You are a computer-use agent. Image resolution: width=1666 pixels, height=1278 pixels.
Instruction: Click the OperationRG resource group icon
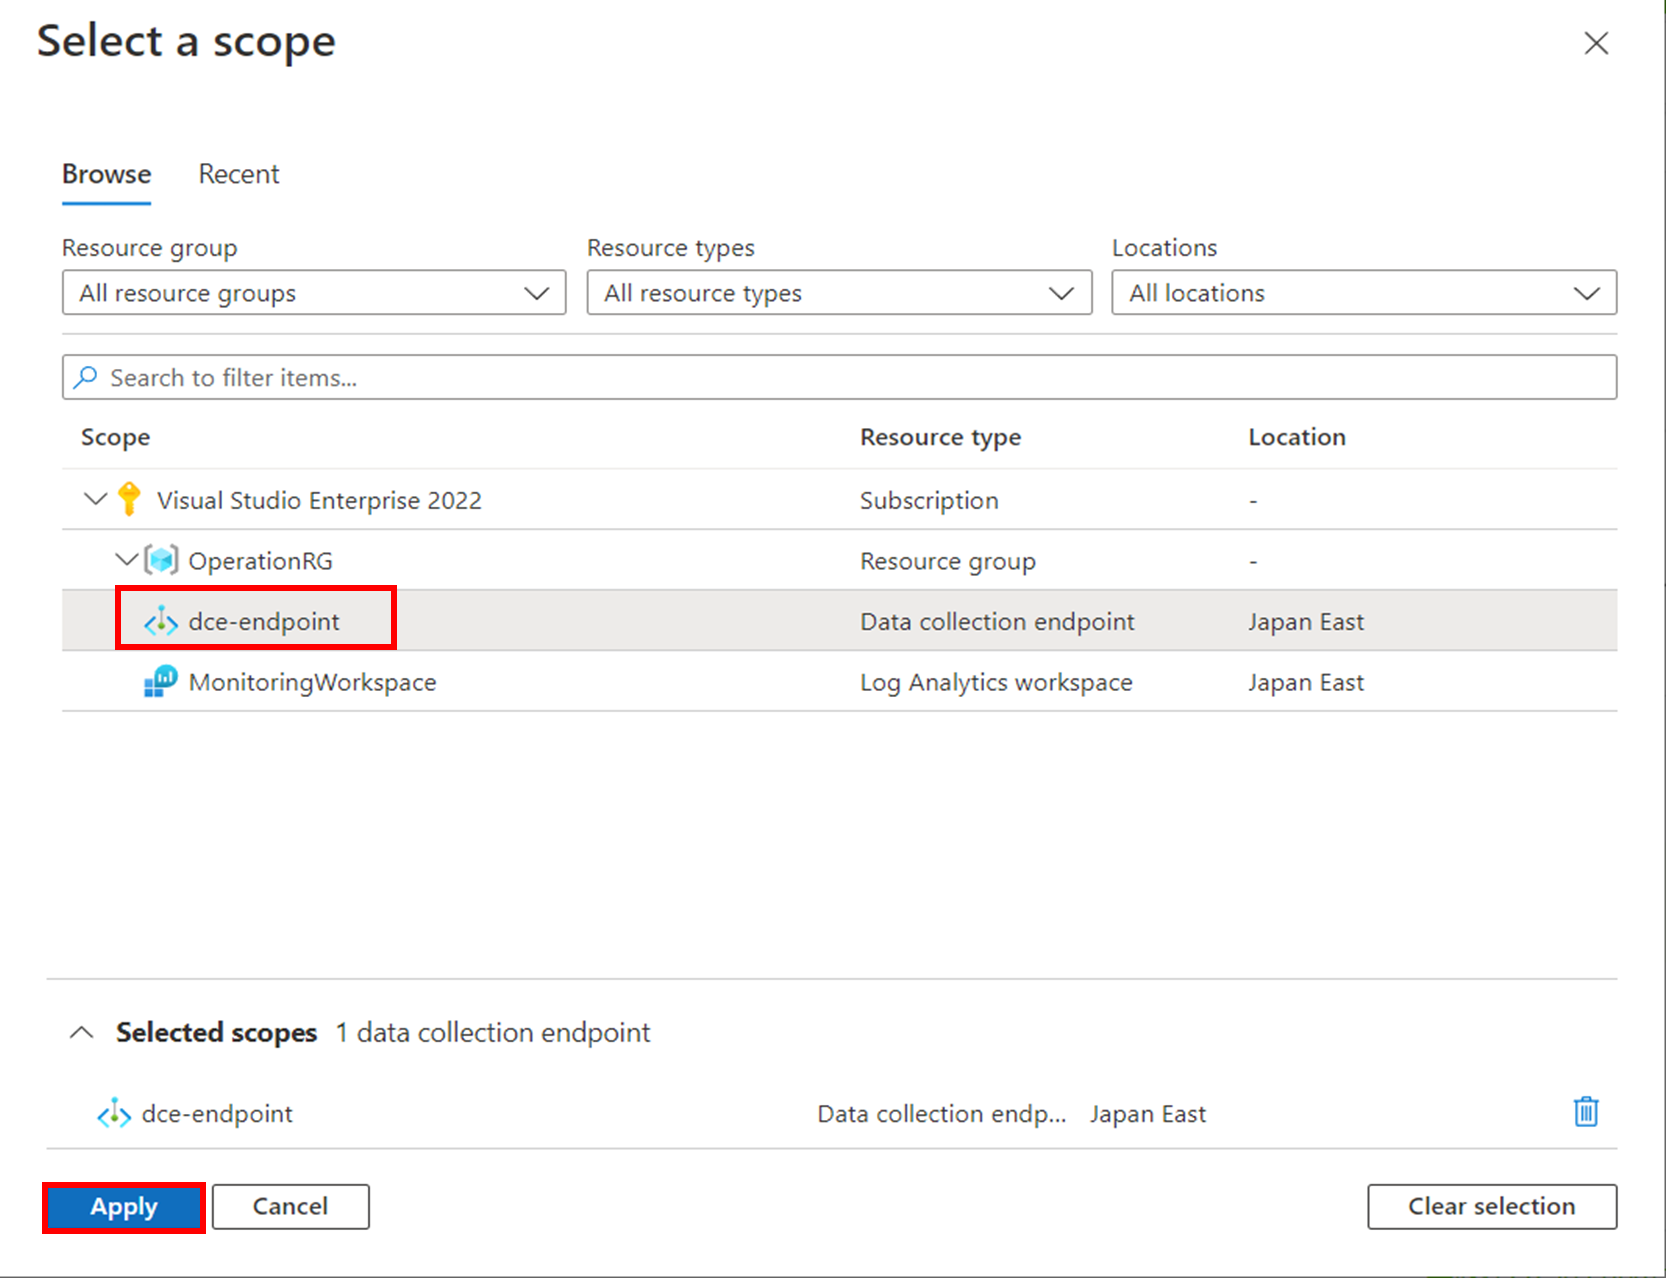click(161, 560)
